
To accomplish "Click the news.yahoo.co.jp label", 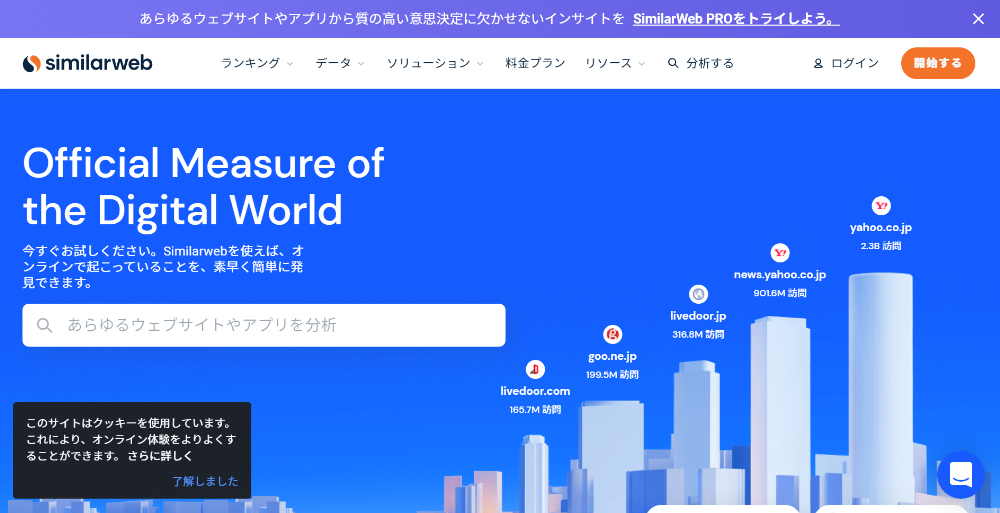I will click(x=780, y=275).
